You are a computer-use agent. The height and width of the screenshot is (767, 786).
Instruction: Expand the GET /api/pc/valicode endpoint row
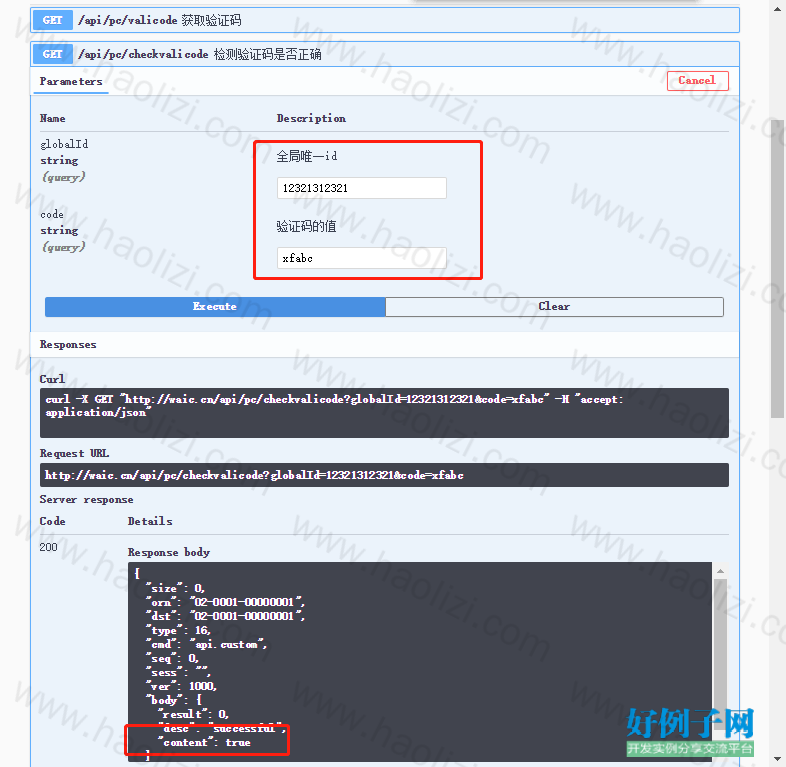point(384,20)
